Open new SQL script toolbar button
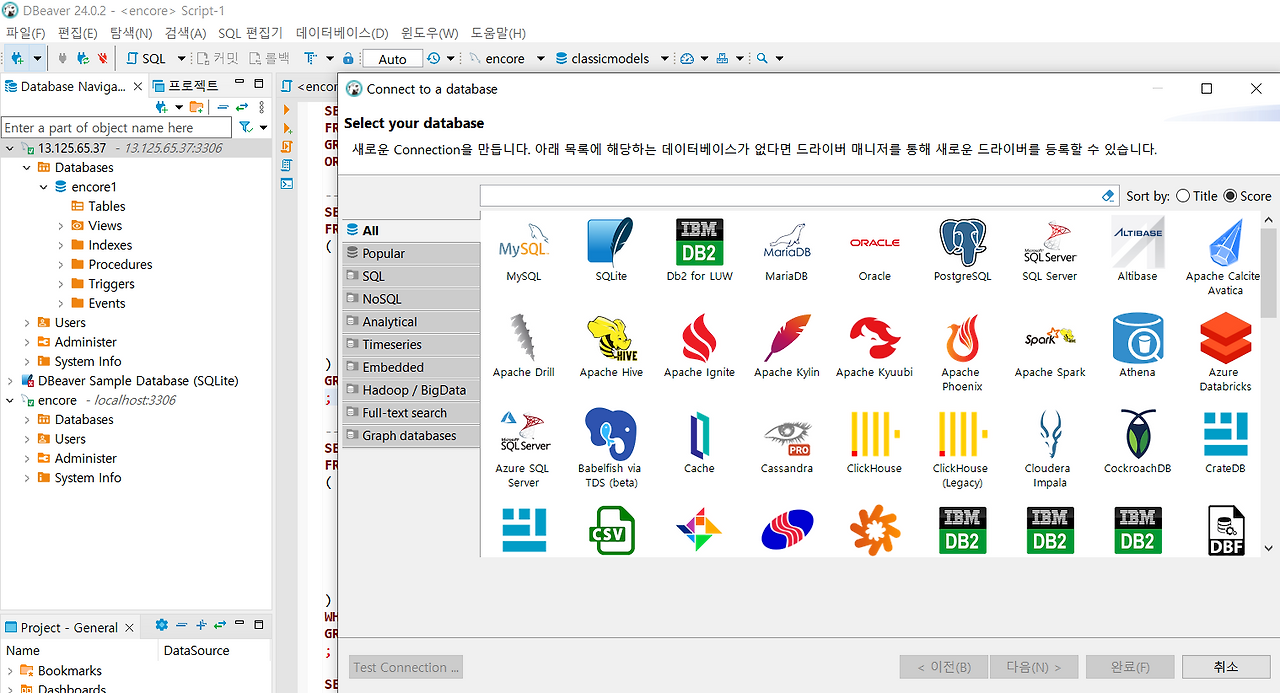The width and height of the screenshot is (1280, 693). point(147,58)
